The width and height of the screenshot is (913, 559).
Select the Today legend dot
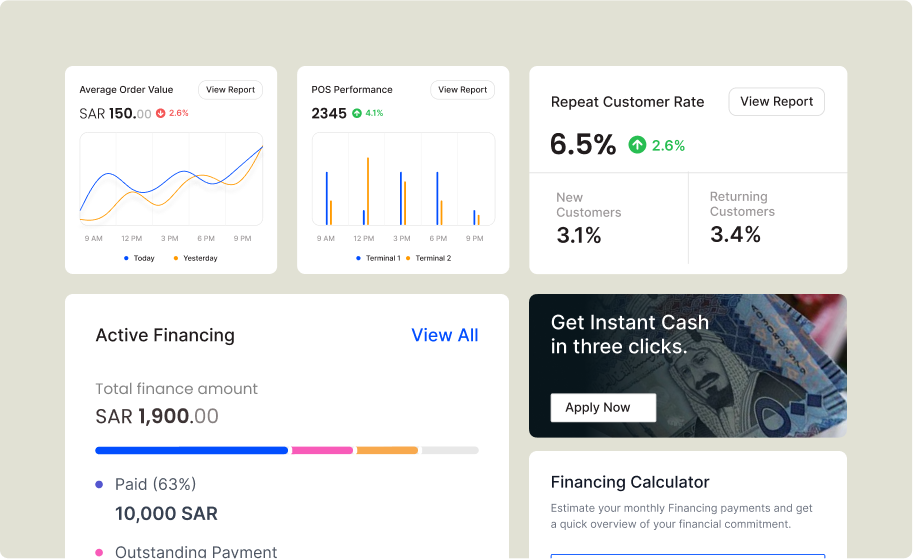click(126, 258)
